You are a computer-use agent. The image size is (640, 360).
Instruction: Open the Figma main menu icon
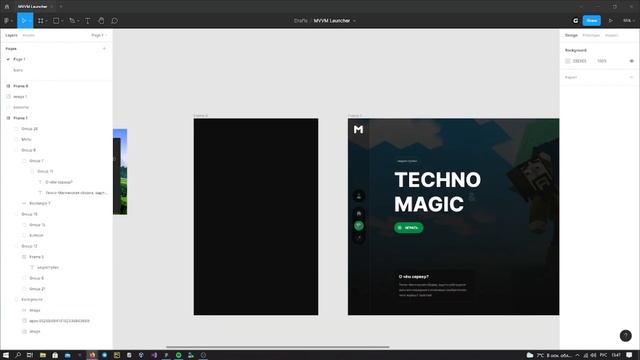(7, 21)
